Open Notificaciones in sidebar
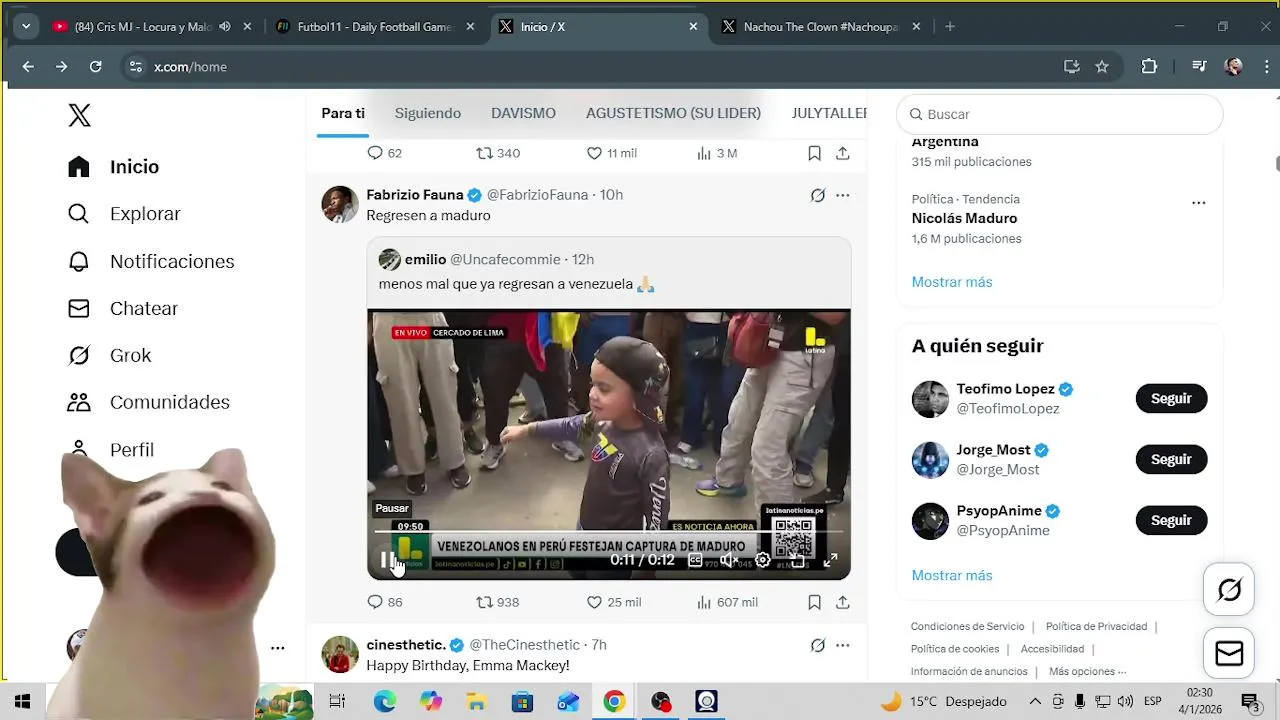 150,261
